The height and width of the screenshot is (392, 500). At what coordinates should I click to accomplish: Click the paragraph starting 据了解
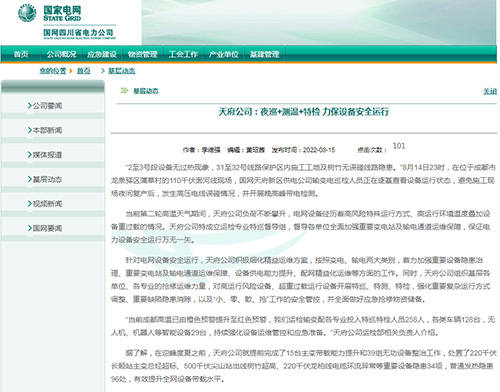[303, 366]
